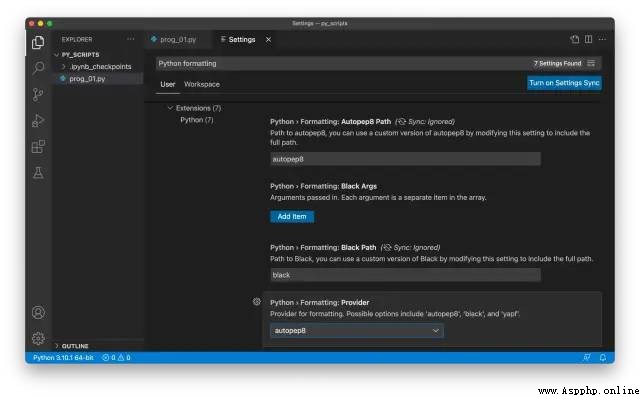Click the Python formatting search field
The width and height of the screenshot is (640, 397).
coord(343,63)
